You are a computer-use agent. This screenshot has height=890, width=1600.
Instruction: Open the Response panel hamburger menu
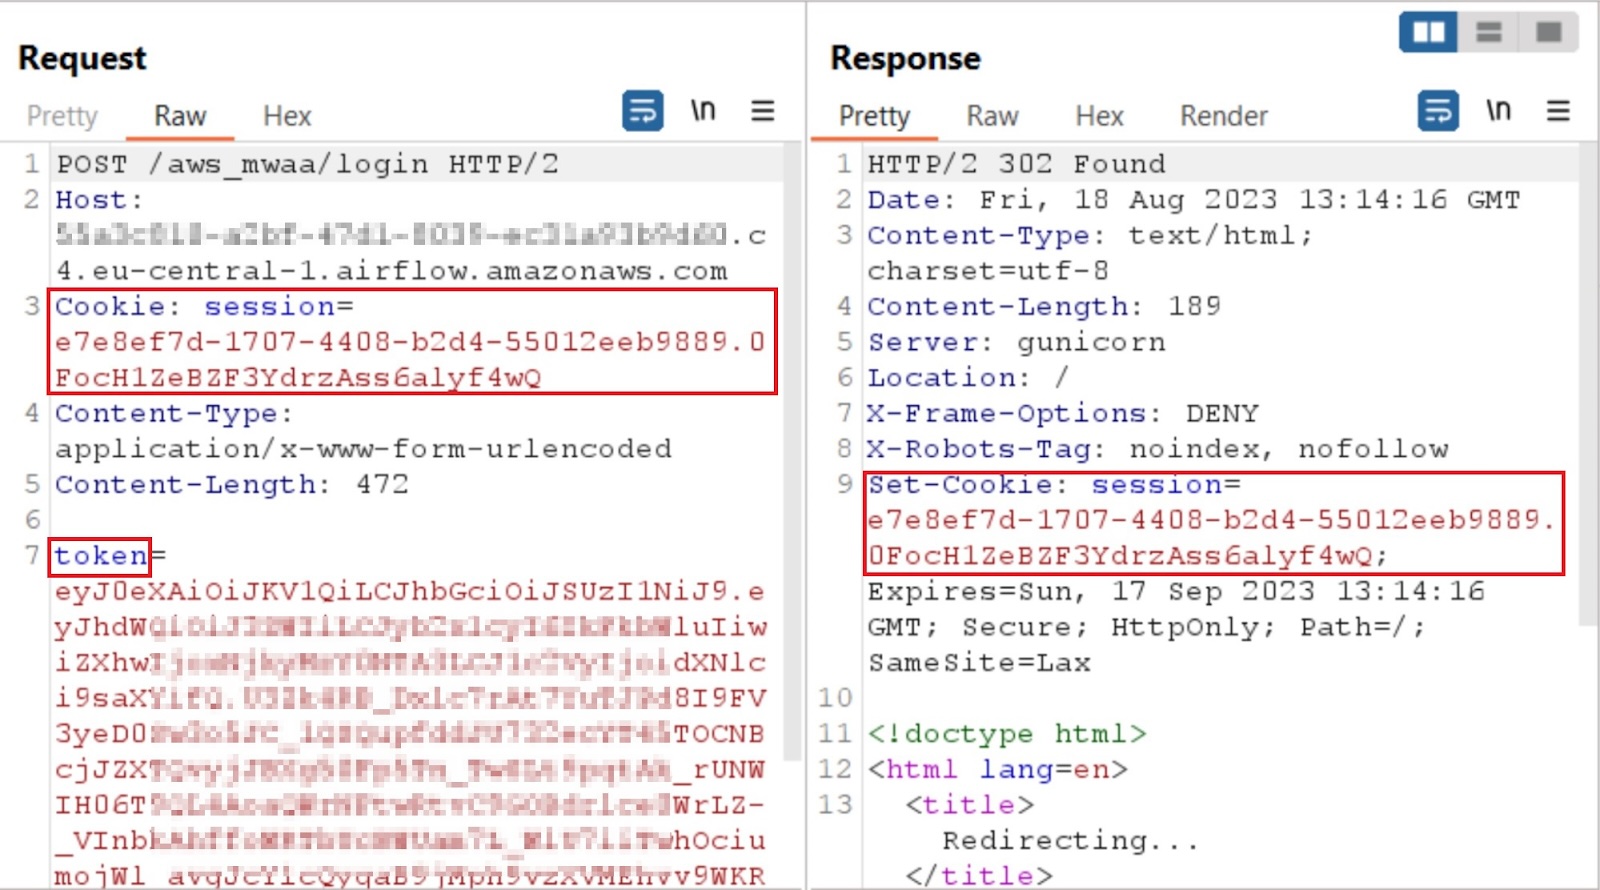click(x=1558, y=110)
